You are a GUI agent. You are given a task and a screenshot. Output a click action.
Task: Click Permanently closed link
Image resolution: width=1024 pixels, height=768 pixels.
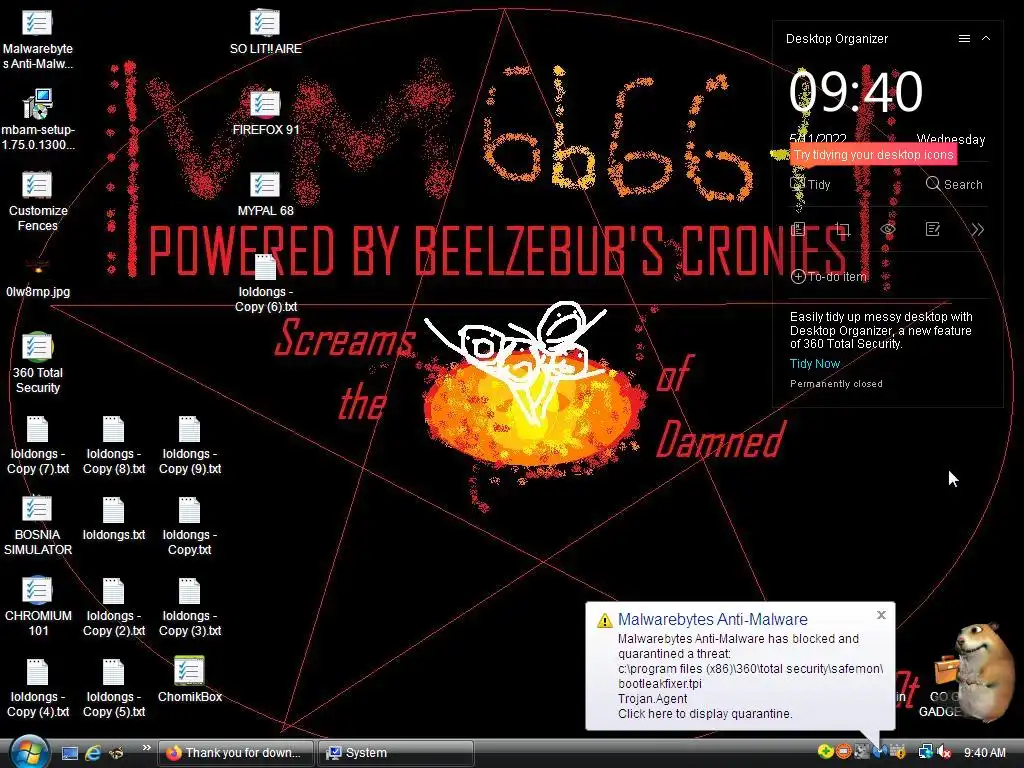[x=836, y=384]
